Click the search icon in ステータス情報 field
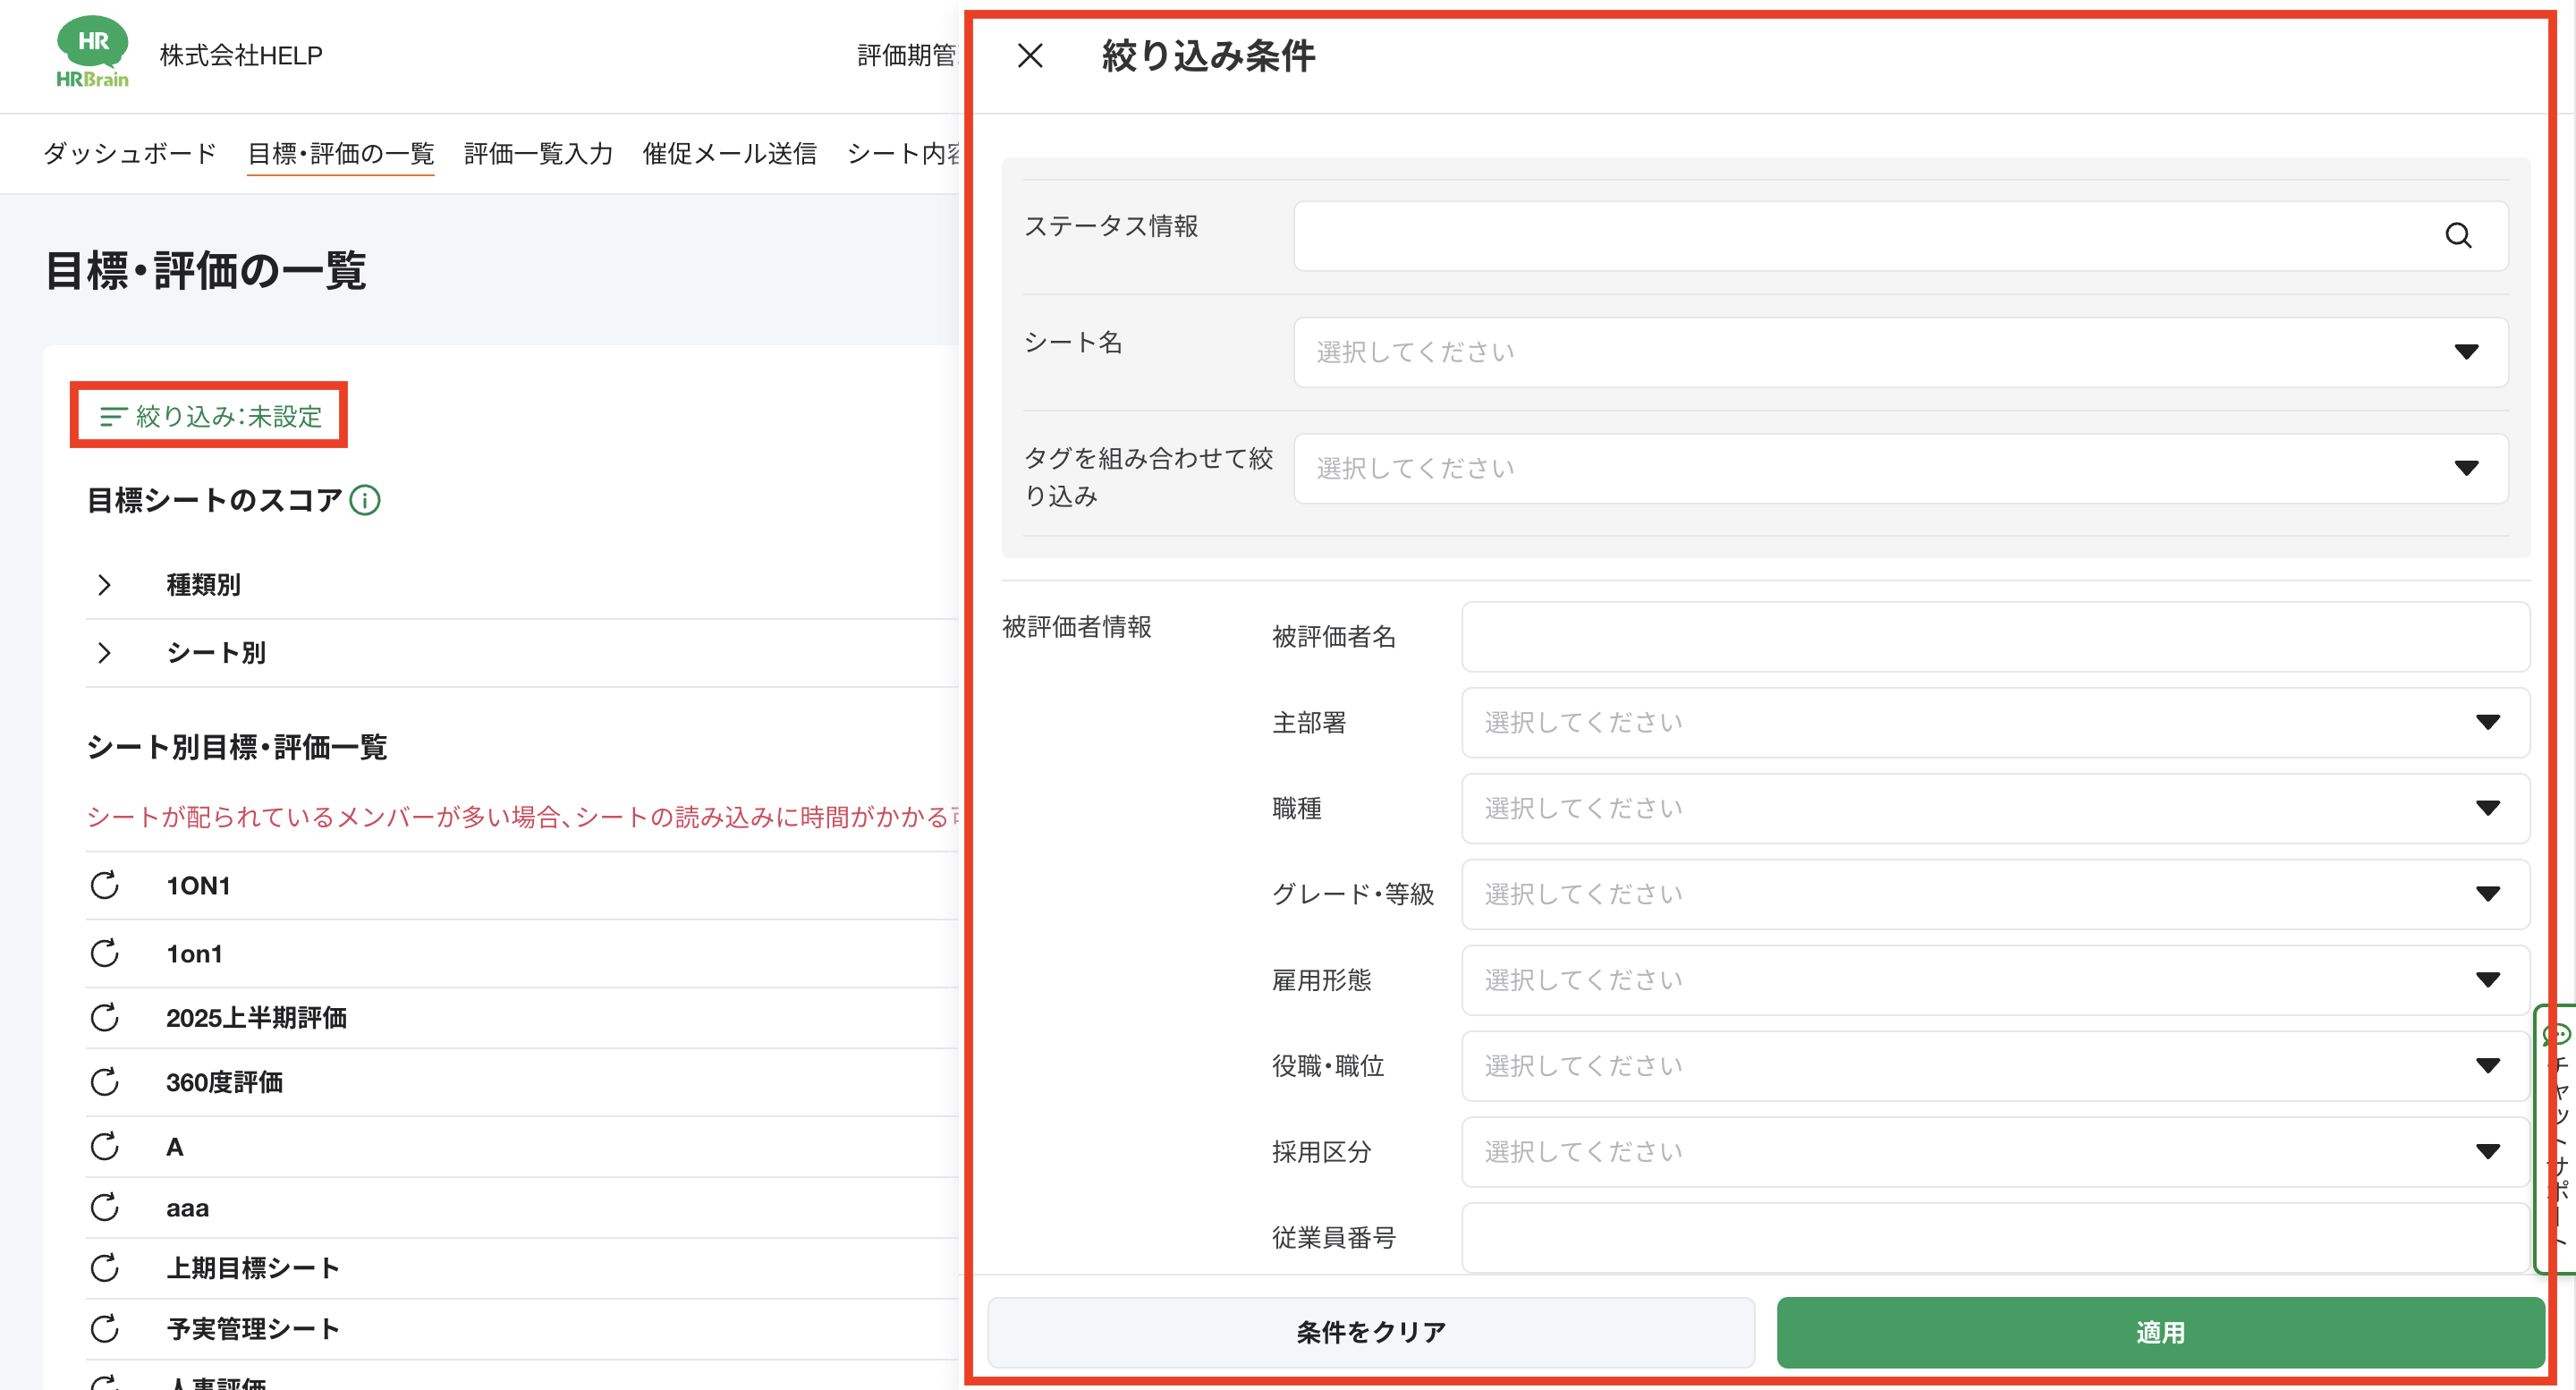This screenshot has height=1390, width=2576. 2457,236
